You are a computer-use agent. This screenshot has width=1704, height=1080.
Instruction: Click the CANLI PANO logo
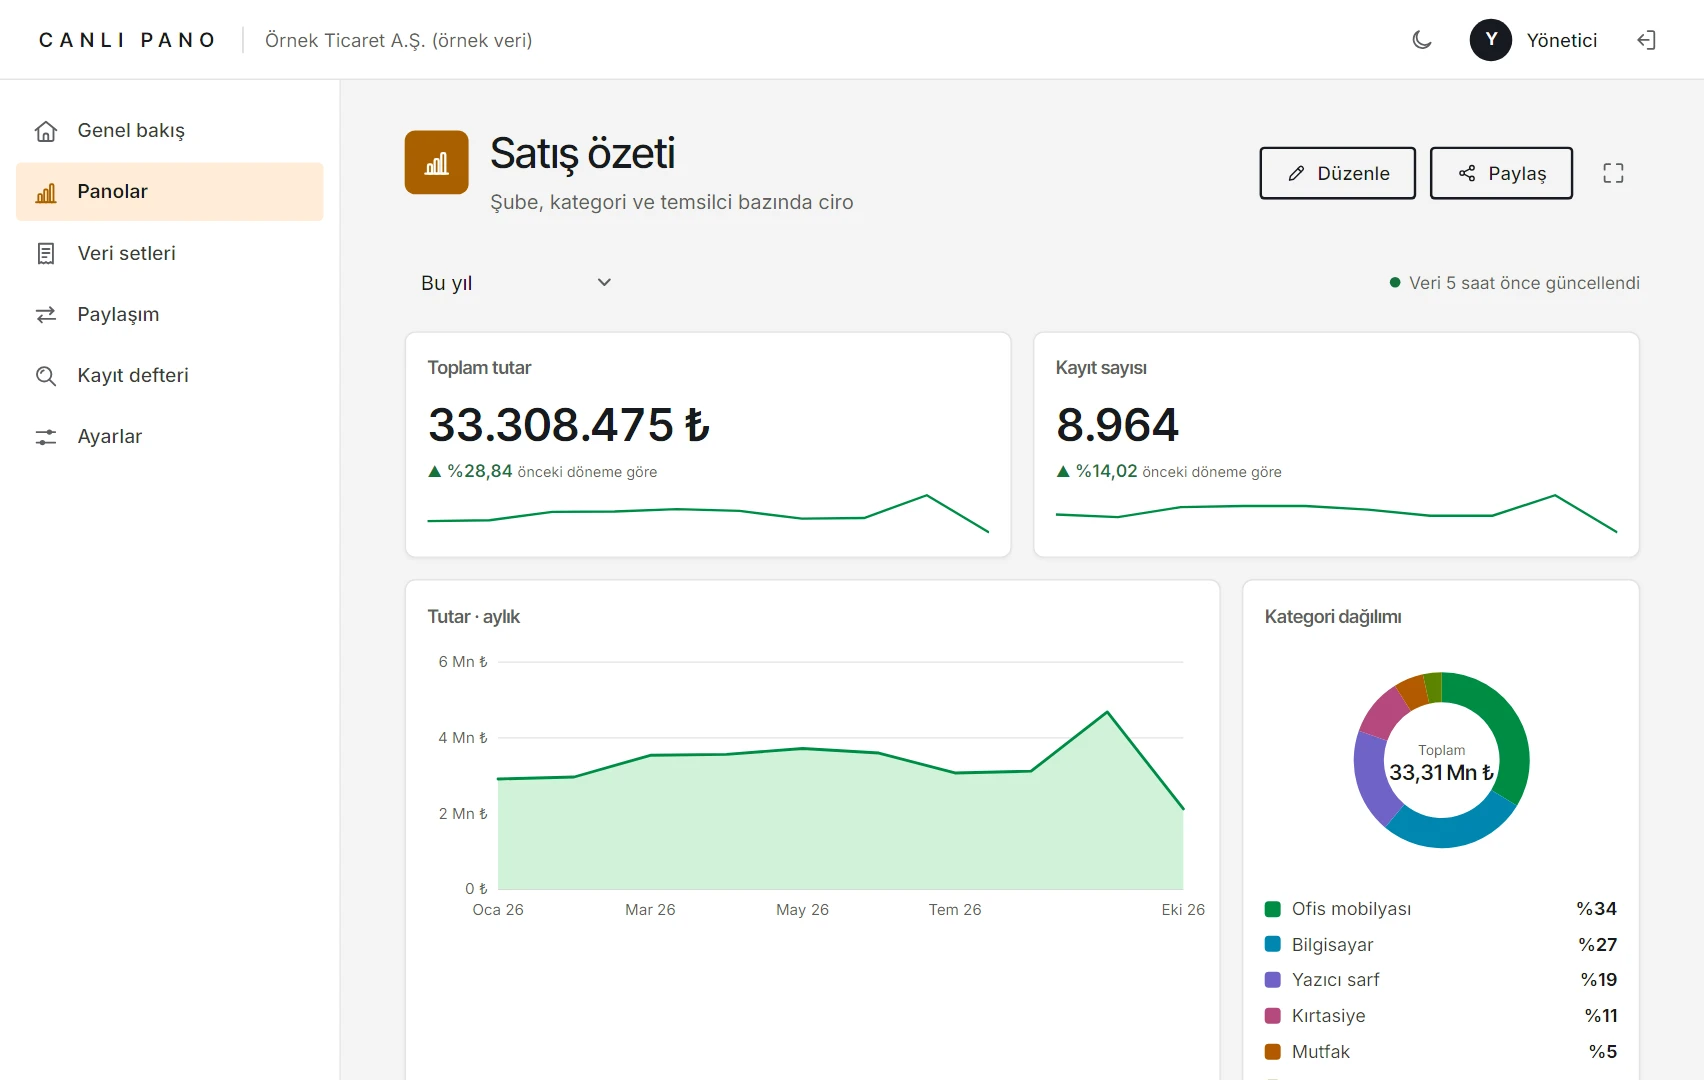[x=127, y=40]
